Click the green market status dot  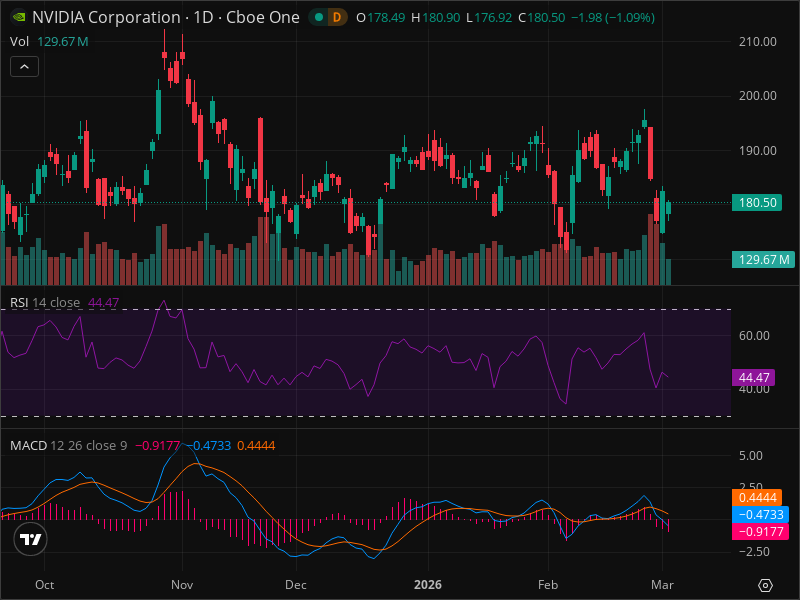(319, 17)
